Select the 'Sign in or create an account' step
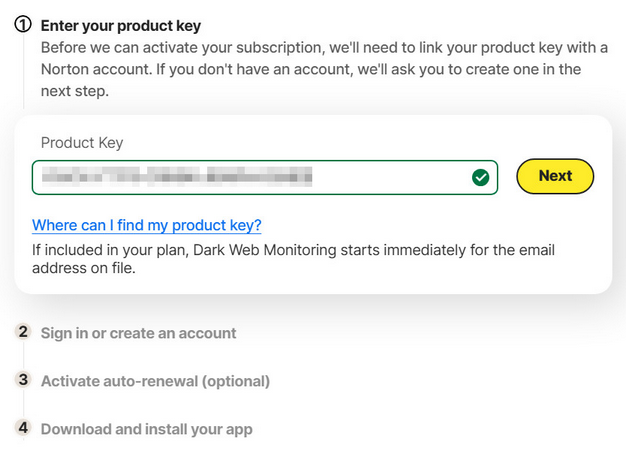This screenshot has height=457, width=626. click(x=138, y=333)
